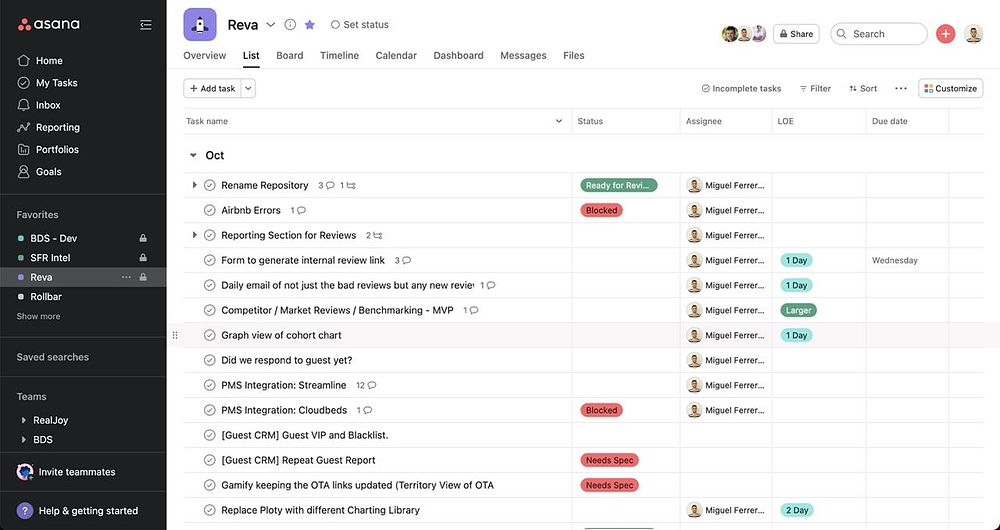
Task: Click the project members avatars
Action: [744, 34]
